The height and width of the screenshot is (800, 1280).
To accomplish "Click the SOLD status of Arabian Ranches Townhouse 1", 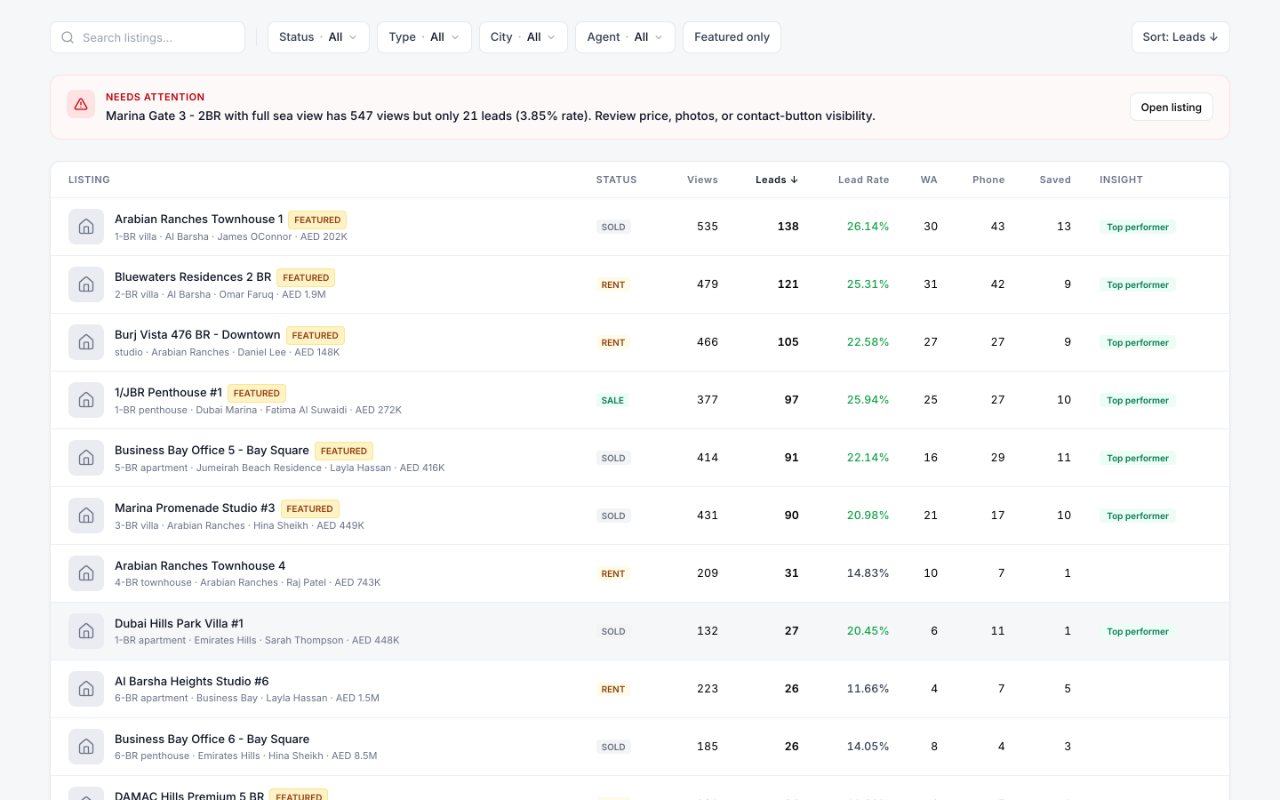I will [613, 227].
